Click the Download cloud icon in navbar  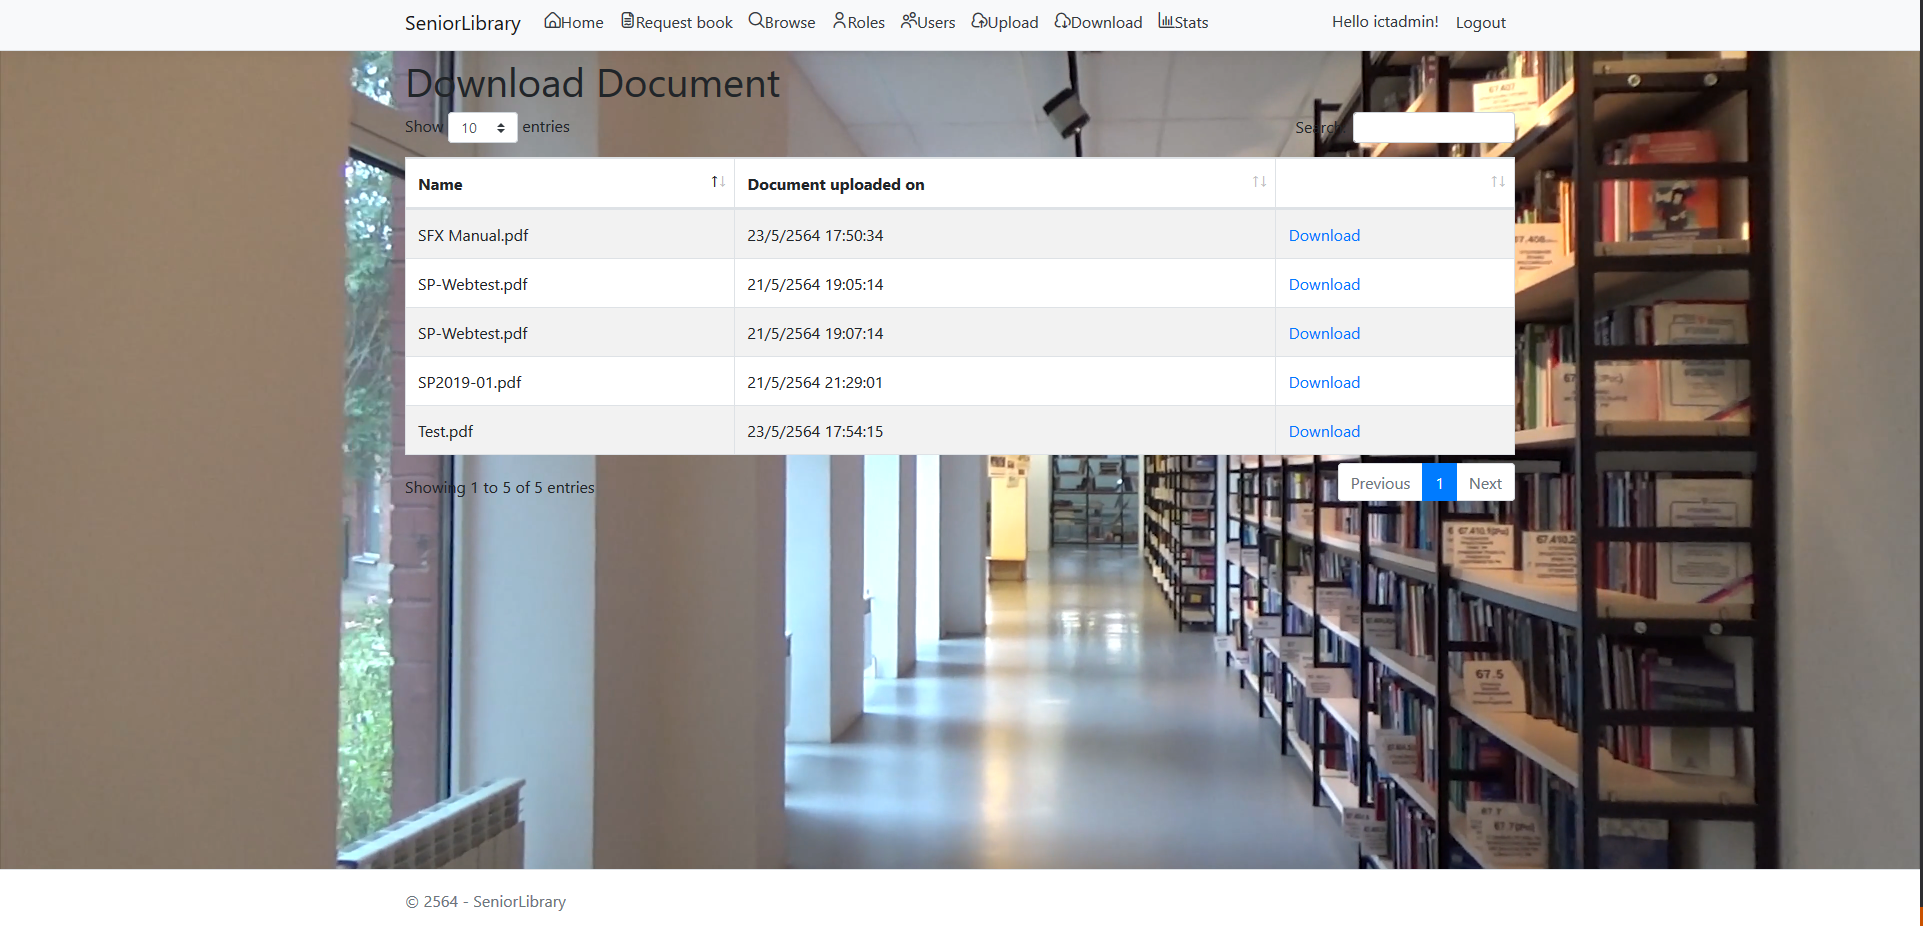click(1062, 21)
